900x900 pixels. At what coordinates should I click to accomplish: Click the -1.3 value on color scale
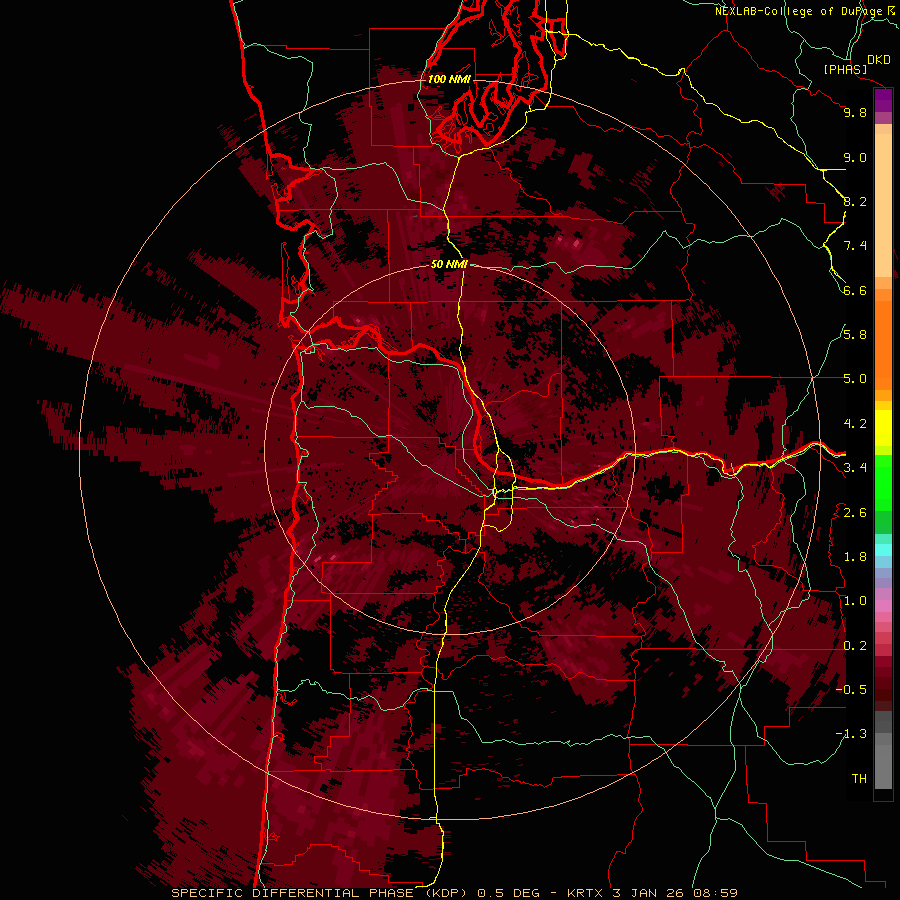pos(851,734)
